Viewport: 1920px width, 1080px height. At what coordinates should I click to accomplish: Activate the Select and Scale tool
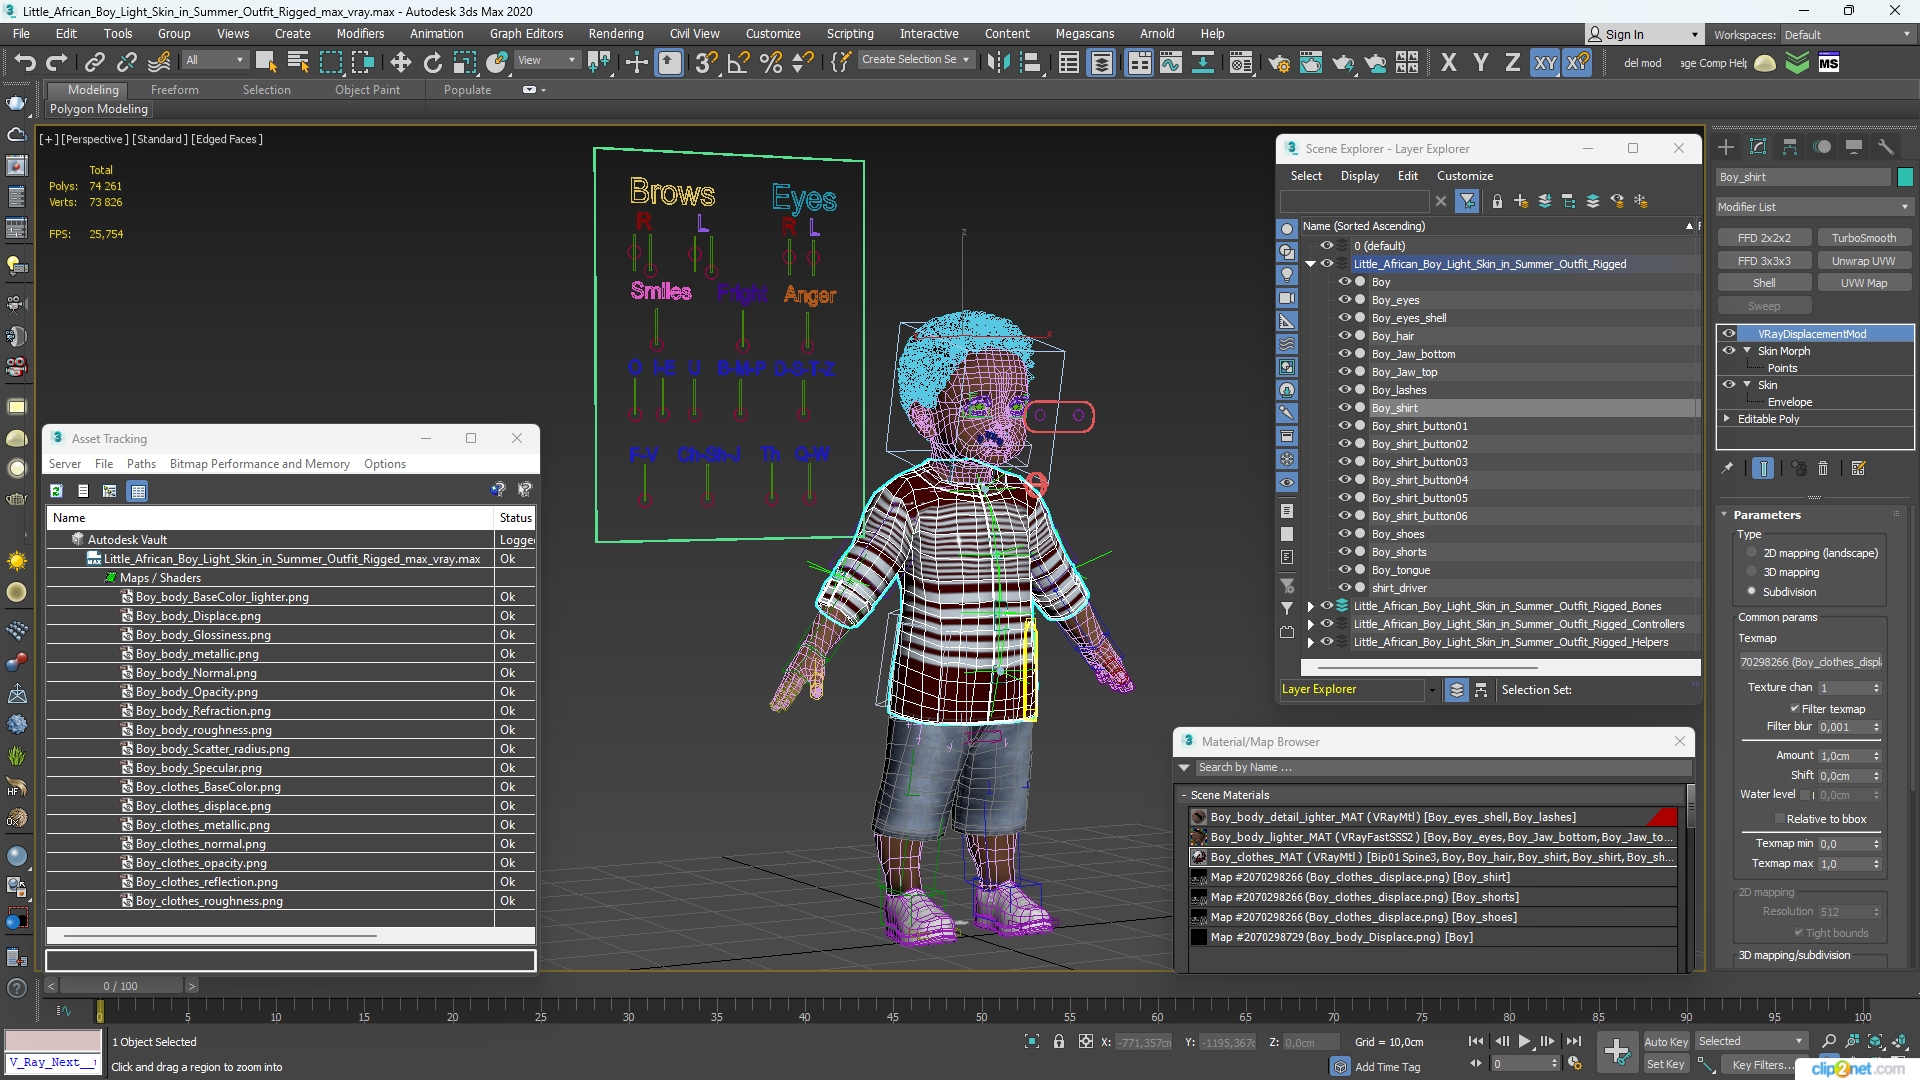pos(465,62)
